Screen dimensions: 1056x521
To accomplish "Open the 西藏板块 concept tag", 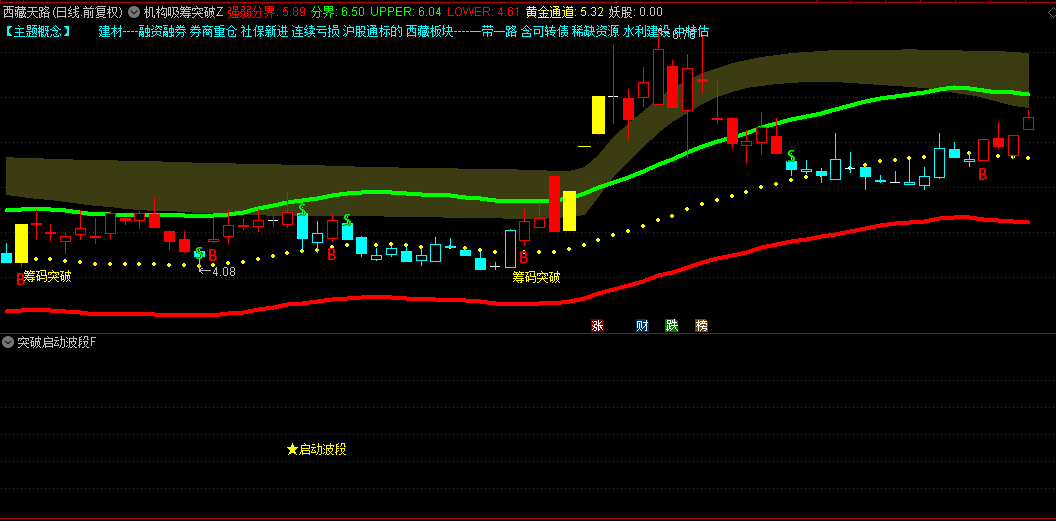I will tap(429, 31).
